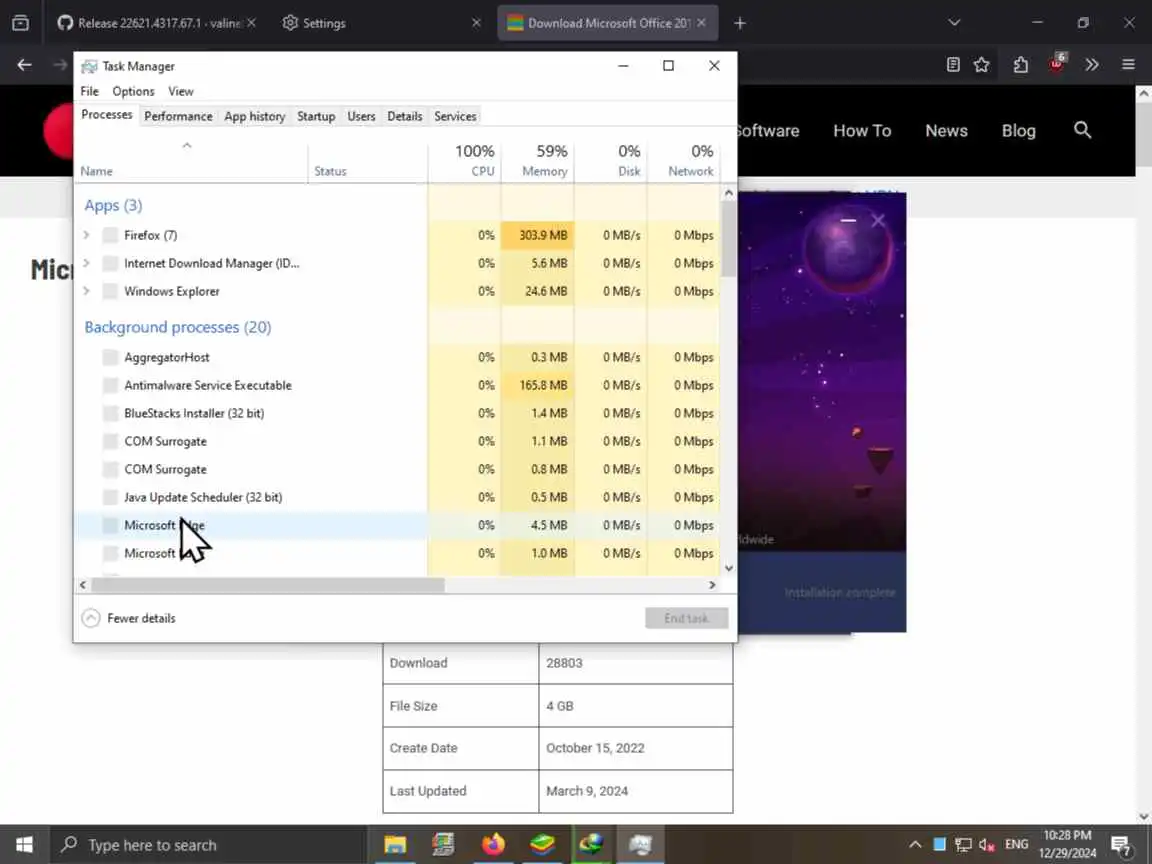Show more Firefox toolbar tools
This screenshot has height=864, width=1152.
click(1092, 65)
